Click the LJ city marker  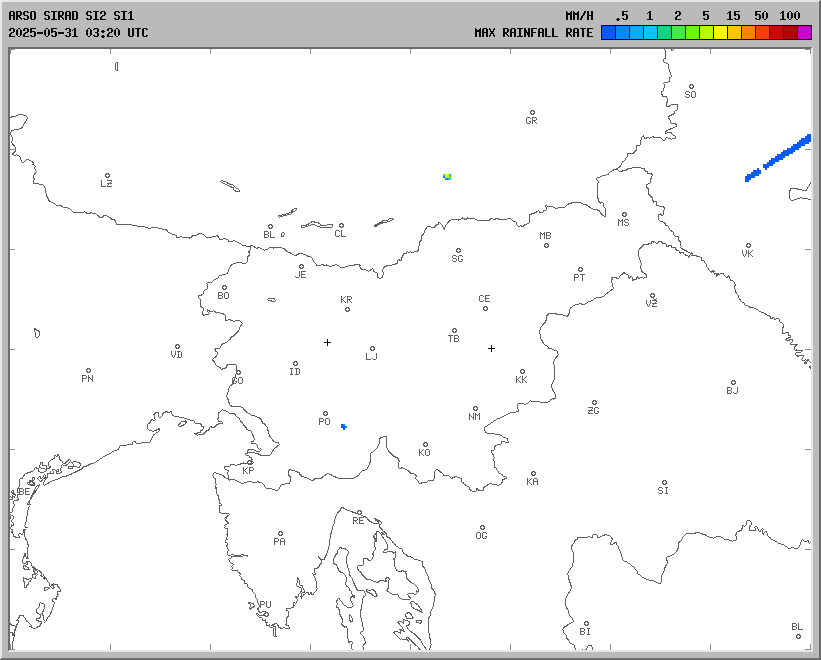[x=373, y=349]
